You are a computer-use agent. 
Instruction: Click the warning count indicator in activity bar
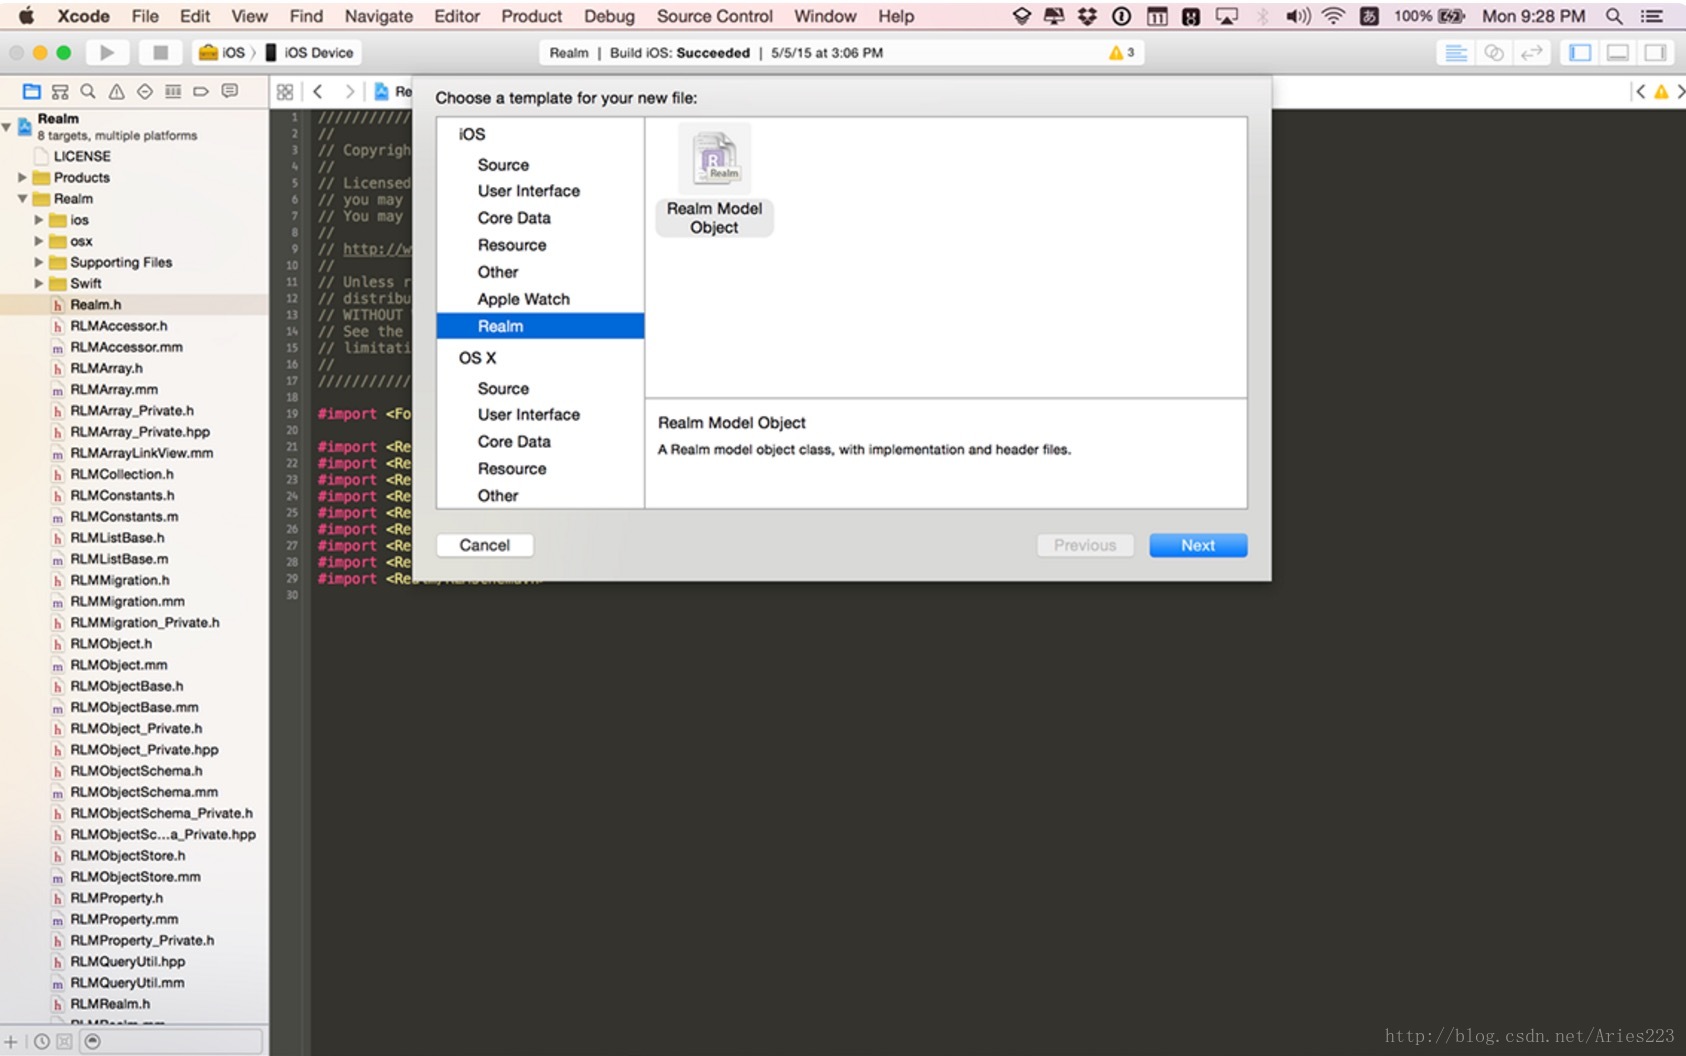point(1122,53)
